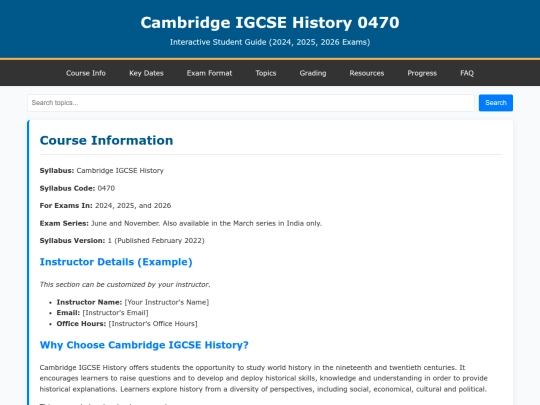Select Exam Format in navigation bar

[209, 73]
